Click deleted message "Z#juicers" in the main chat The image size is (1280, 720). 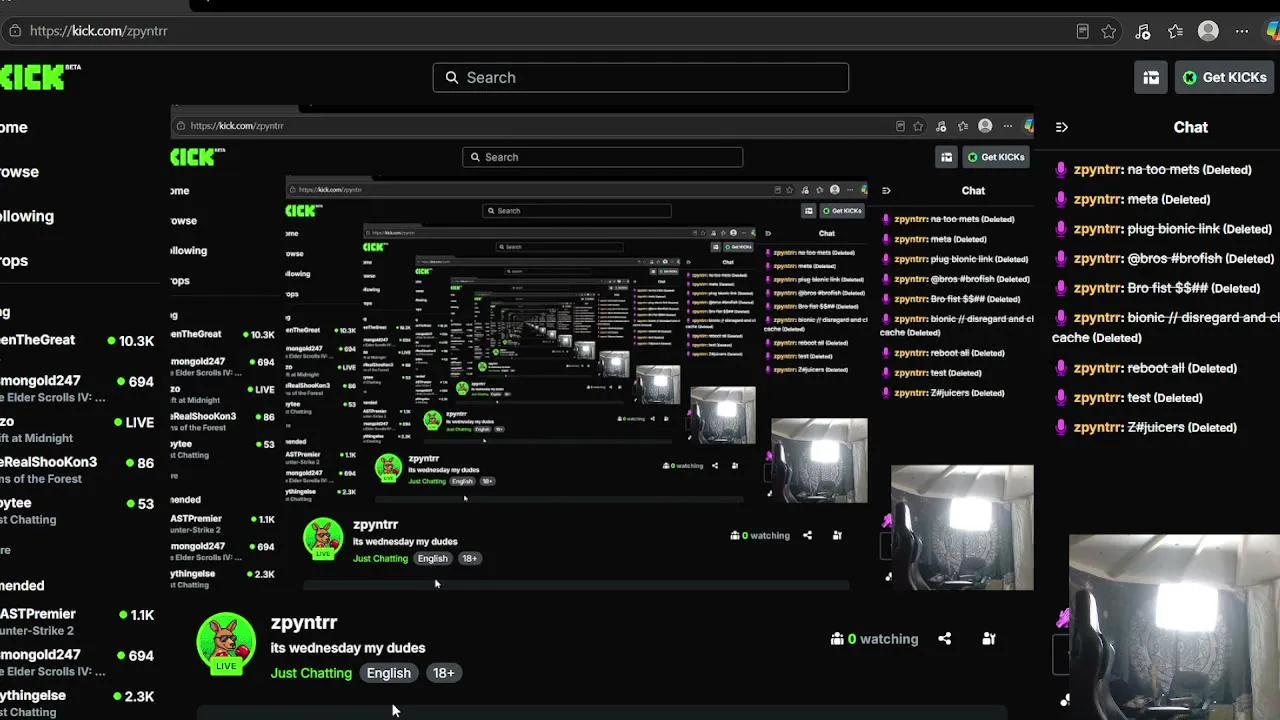pos(1155,427)
